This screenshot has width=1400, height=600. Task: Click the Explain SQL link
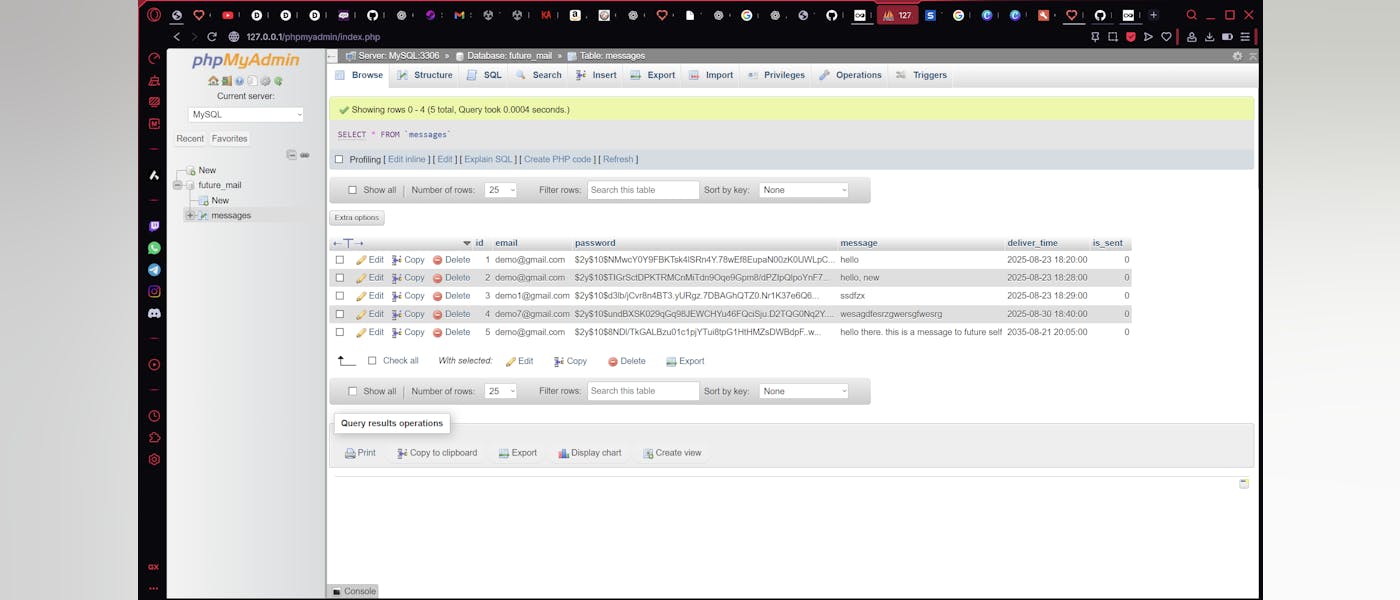coord(488,159)
